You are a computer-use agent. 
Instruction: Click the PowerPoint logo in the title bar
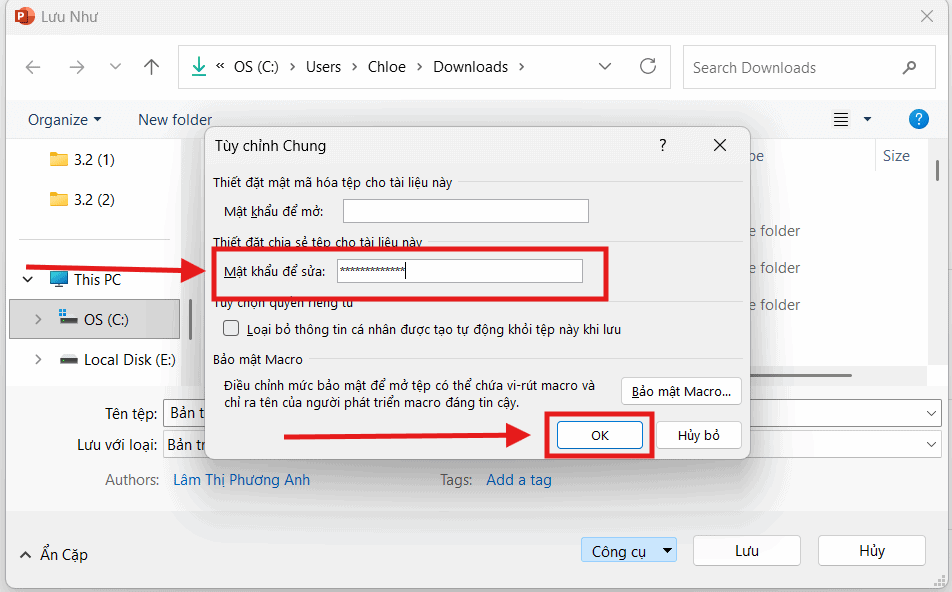(22, 16)
